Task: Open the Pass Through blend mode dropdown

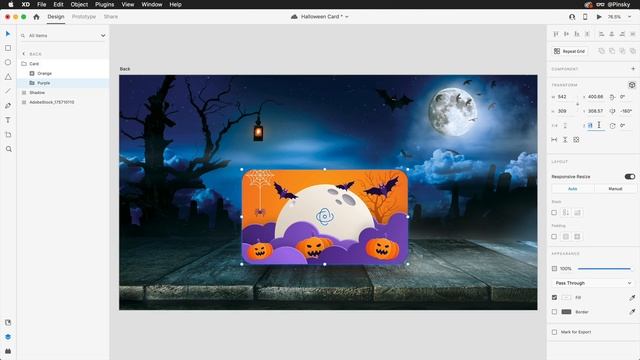Action: 593,283
